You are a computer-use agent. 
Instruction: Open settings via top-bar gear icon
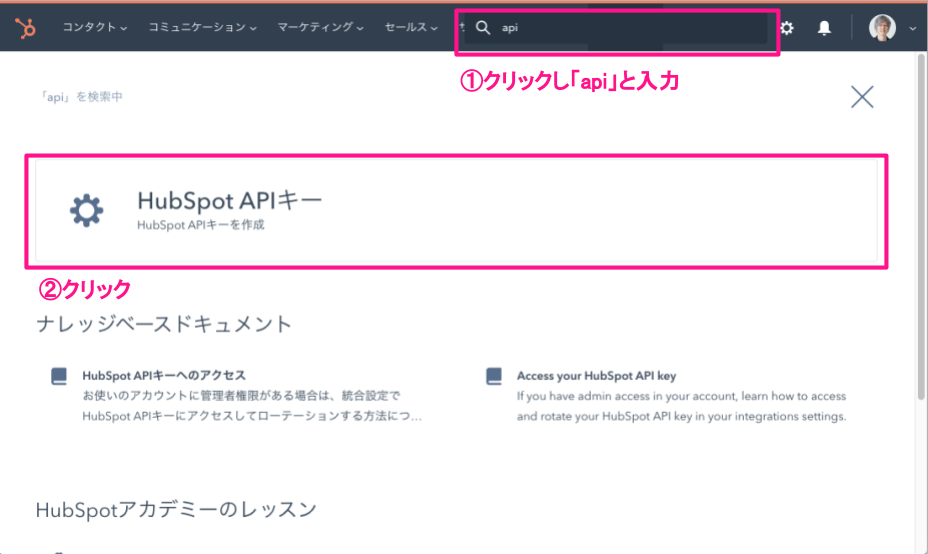[x=787, y=28]
